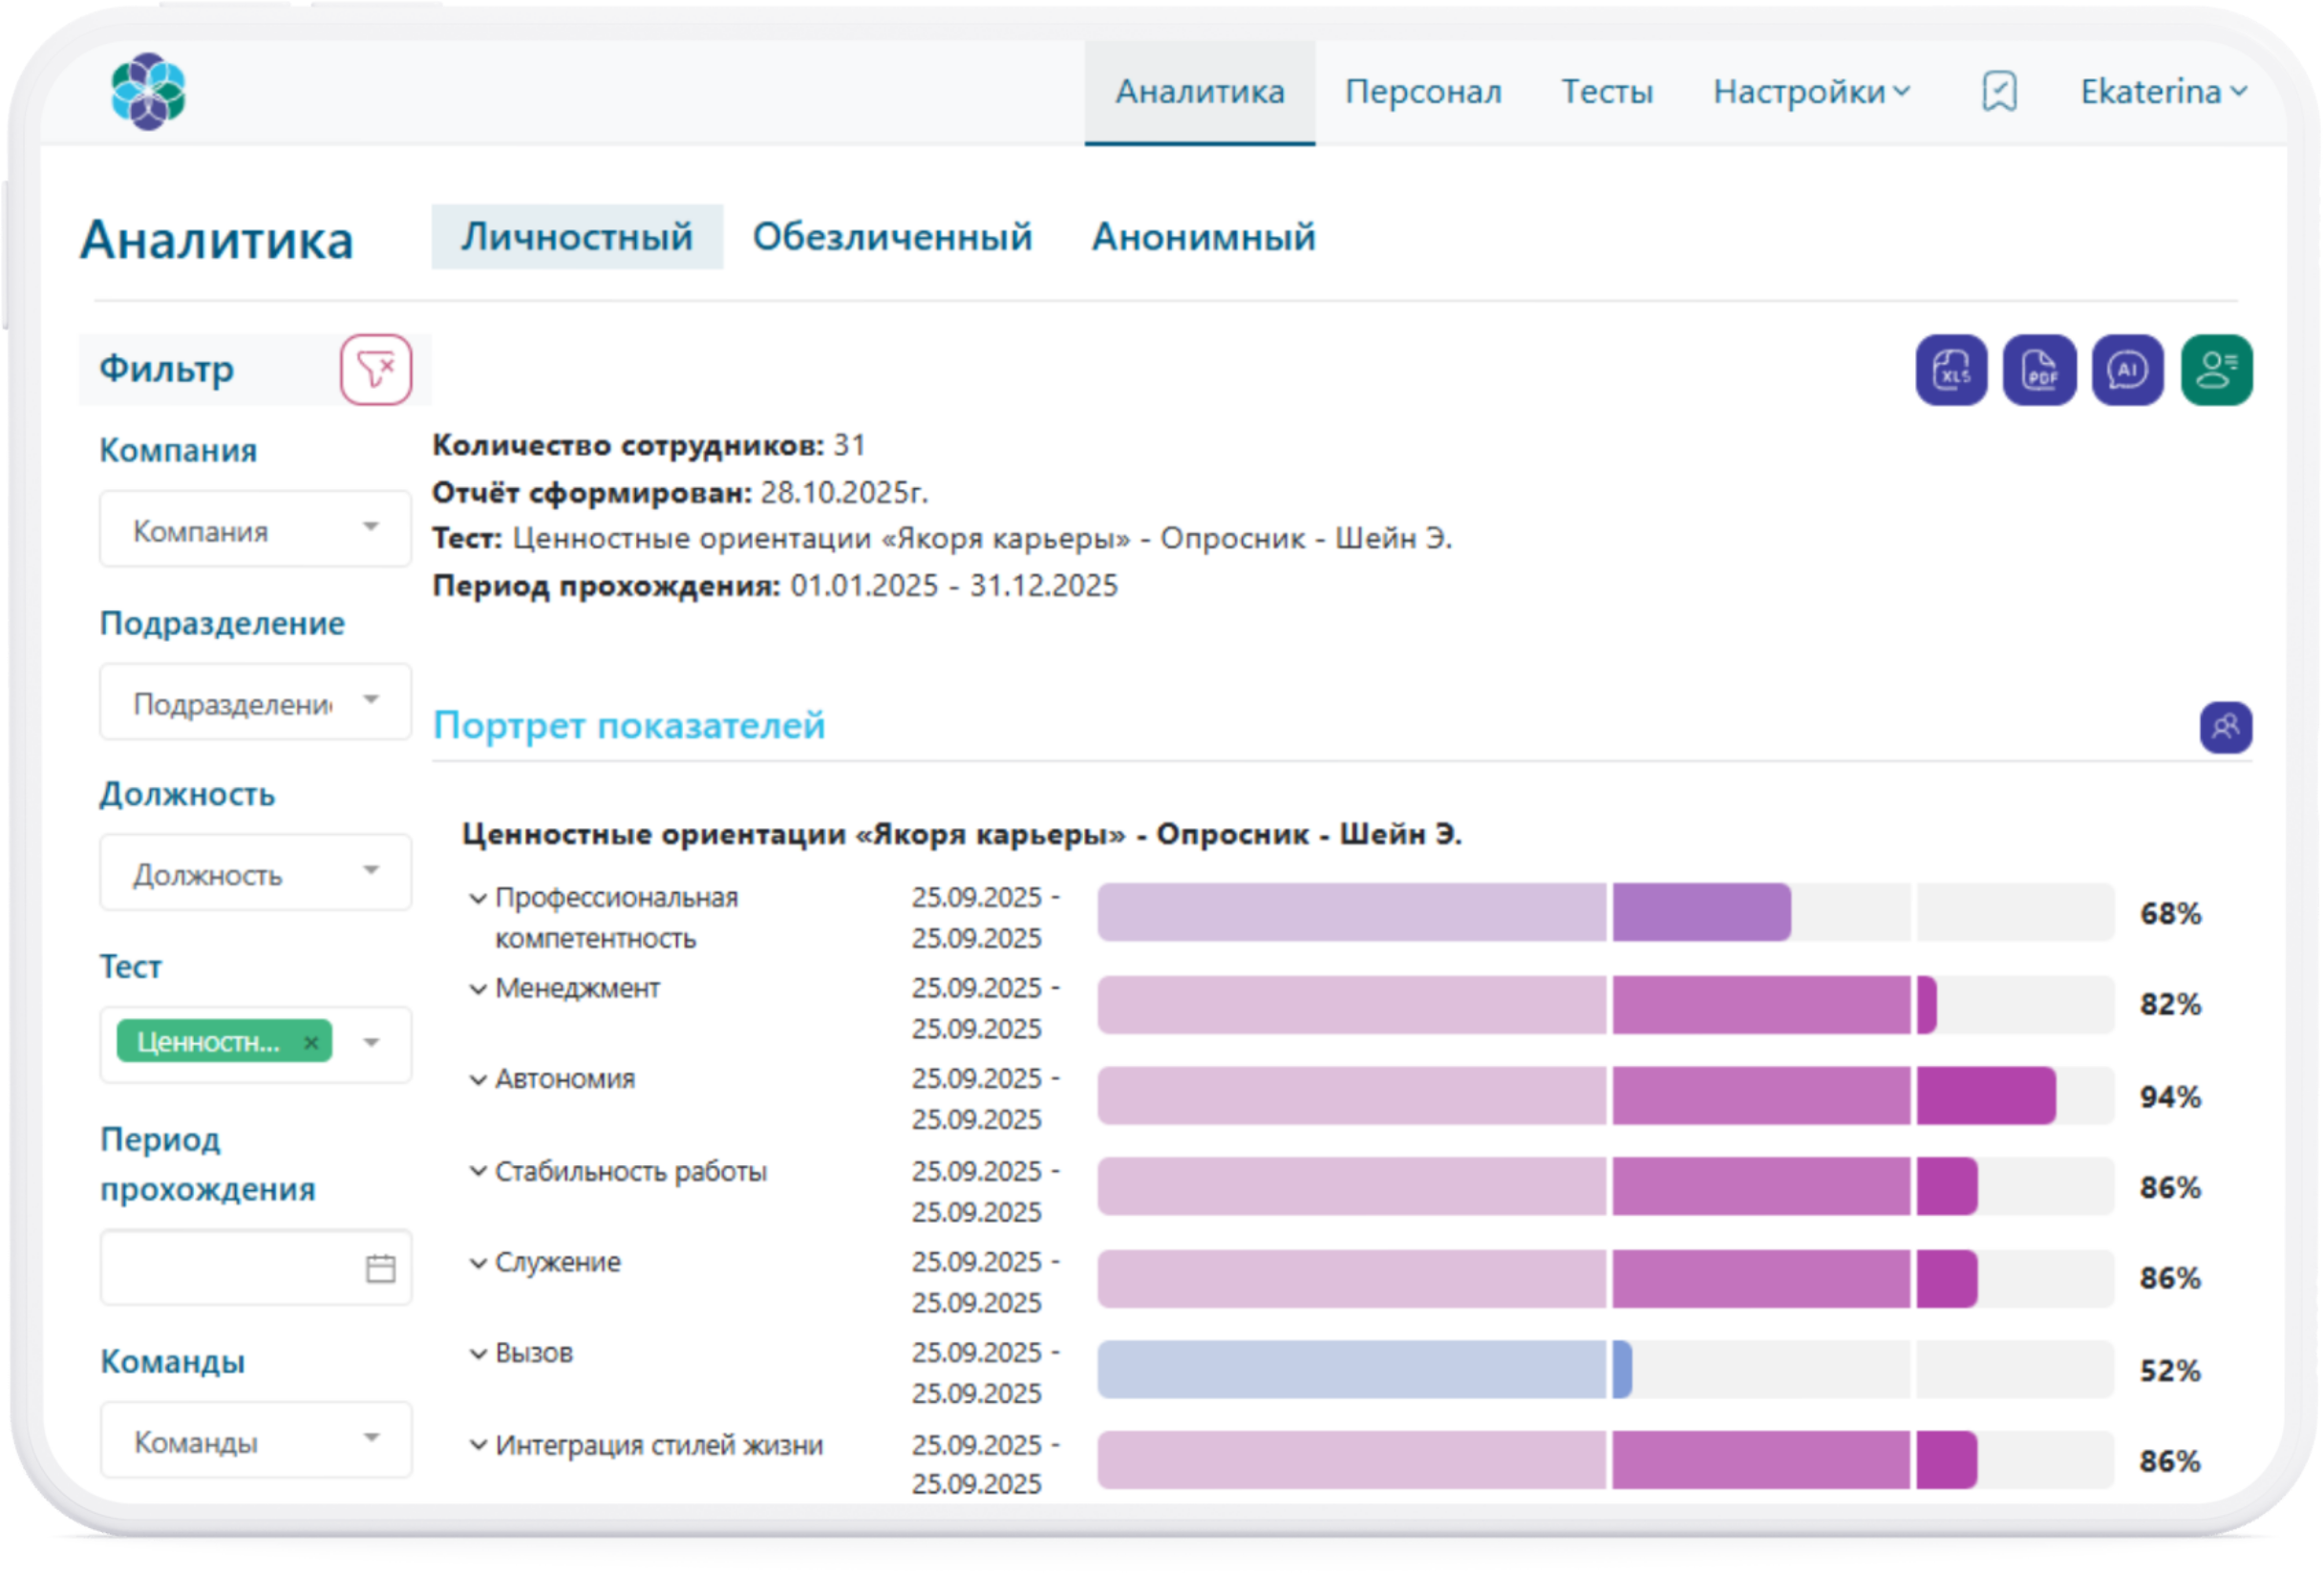The image size is (2324, 1575).
Task: Click the clear filter icon
Action: click(x=375, y=369)
